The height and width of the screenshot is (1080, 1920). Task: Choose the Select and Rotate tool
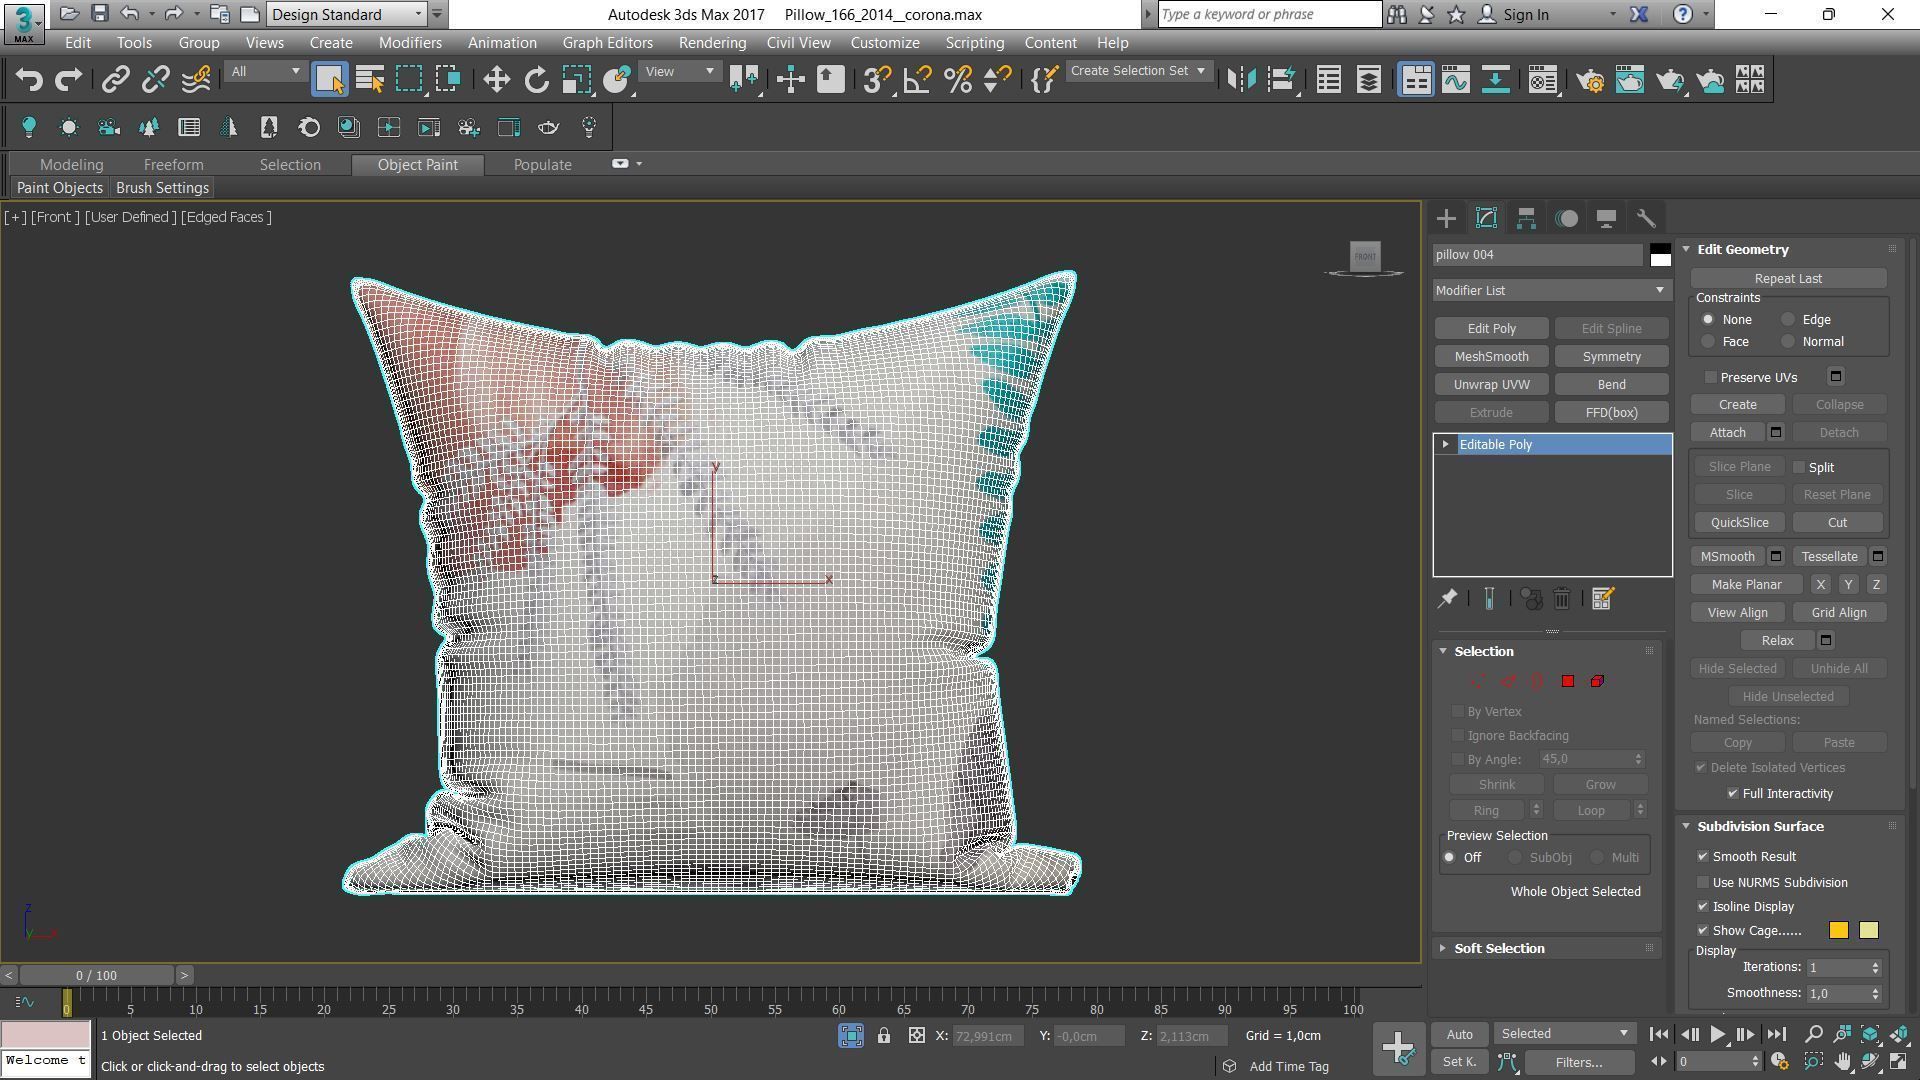(537, 80)
